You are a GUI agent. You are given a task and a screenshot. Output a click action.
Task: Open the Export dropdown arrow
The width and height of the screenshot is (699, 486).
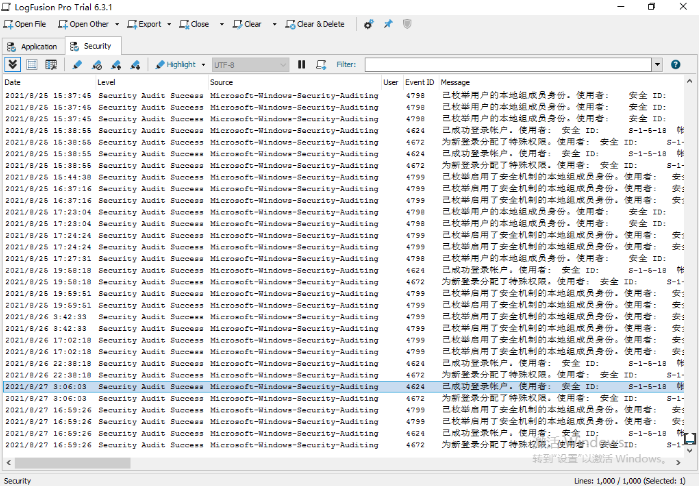[169, 24]
